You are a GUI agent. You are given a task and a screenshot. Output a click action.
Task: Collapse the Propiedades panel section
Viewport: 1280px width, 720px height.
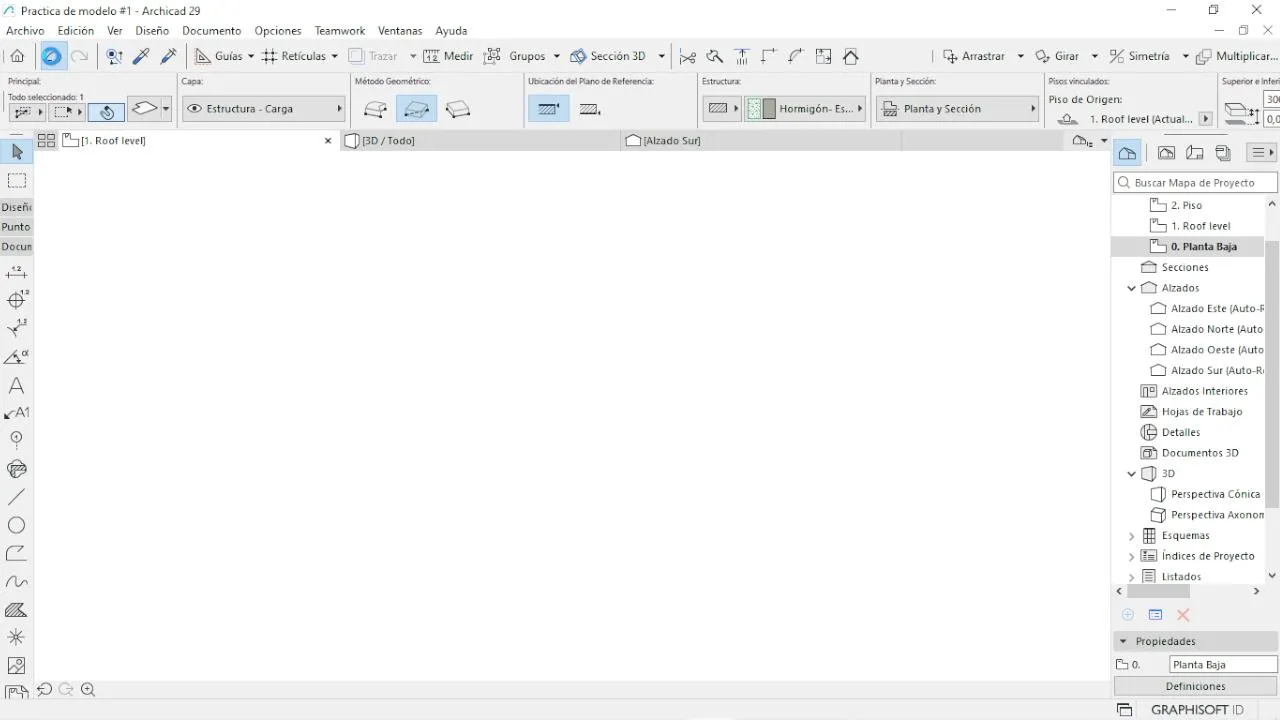point(1123,641)
